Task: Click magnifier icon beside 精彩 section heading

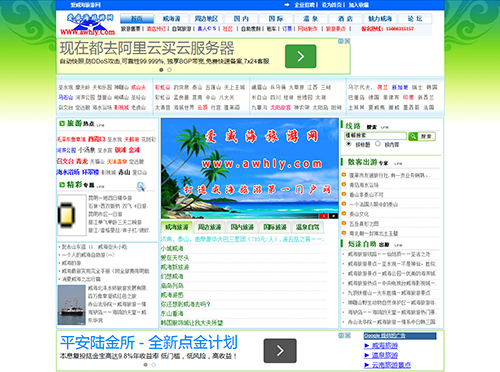Action: pyautogui.click(x=141, y=186)
